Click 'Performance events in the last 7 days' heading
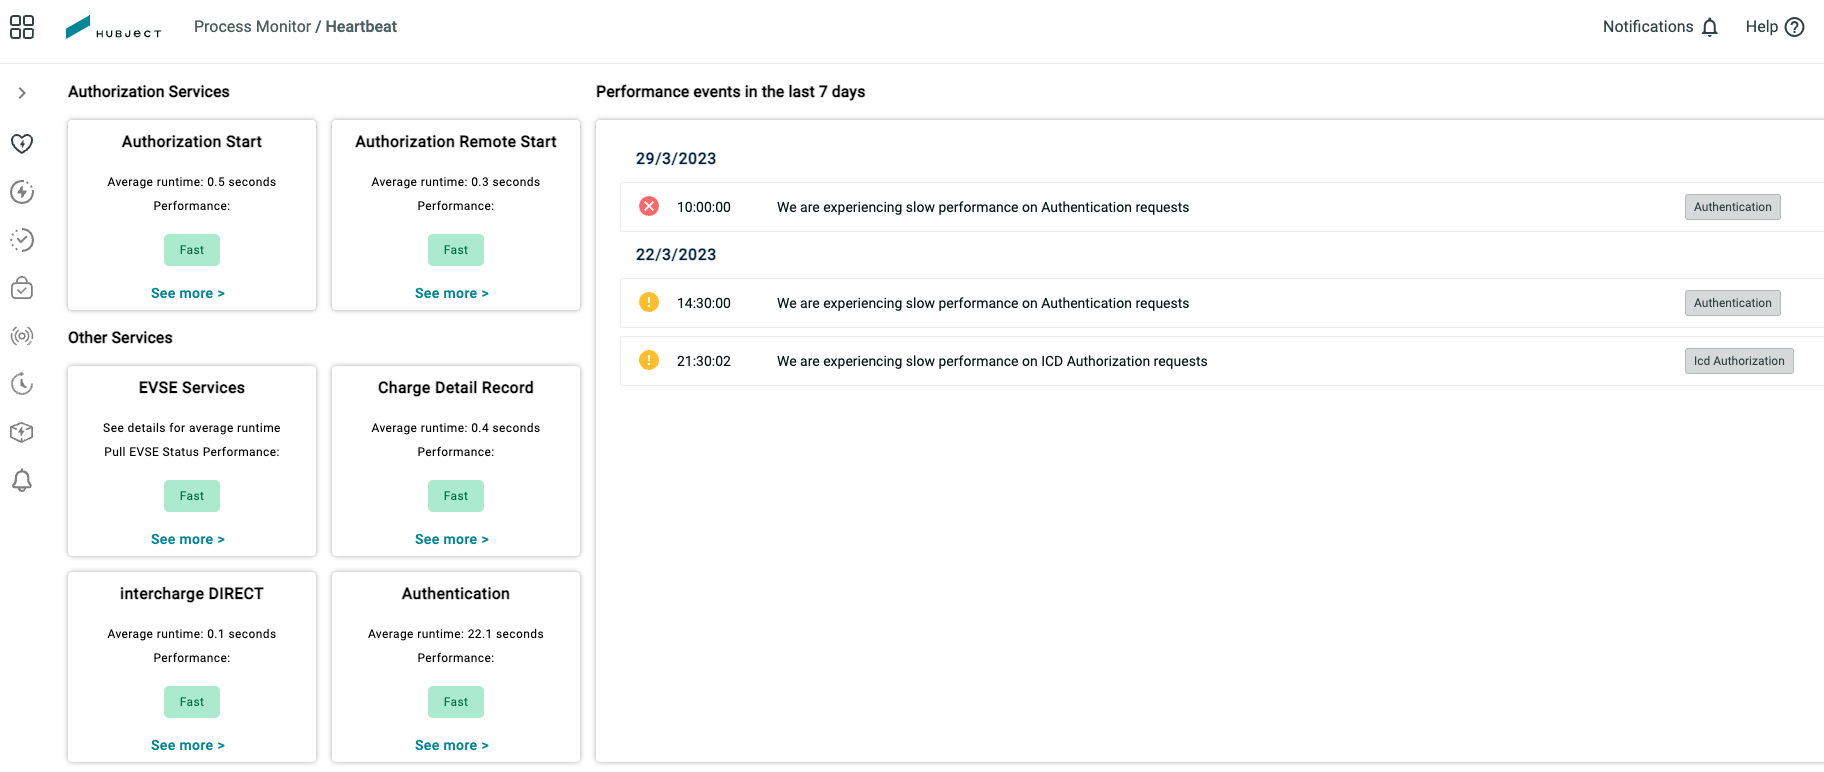Image resolution: width=1824 pixels, height=772 pixels. pos(731,92)
